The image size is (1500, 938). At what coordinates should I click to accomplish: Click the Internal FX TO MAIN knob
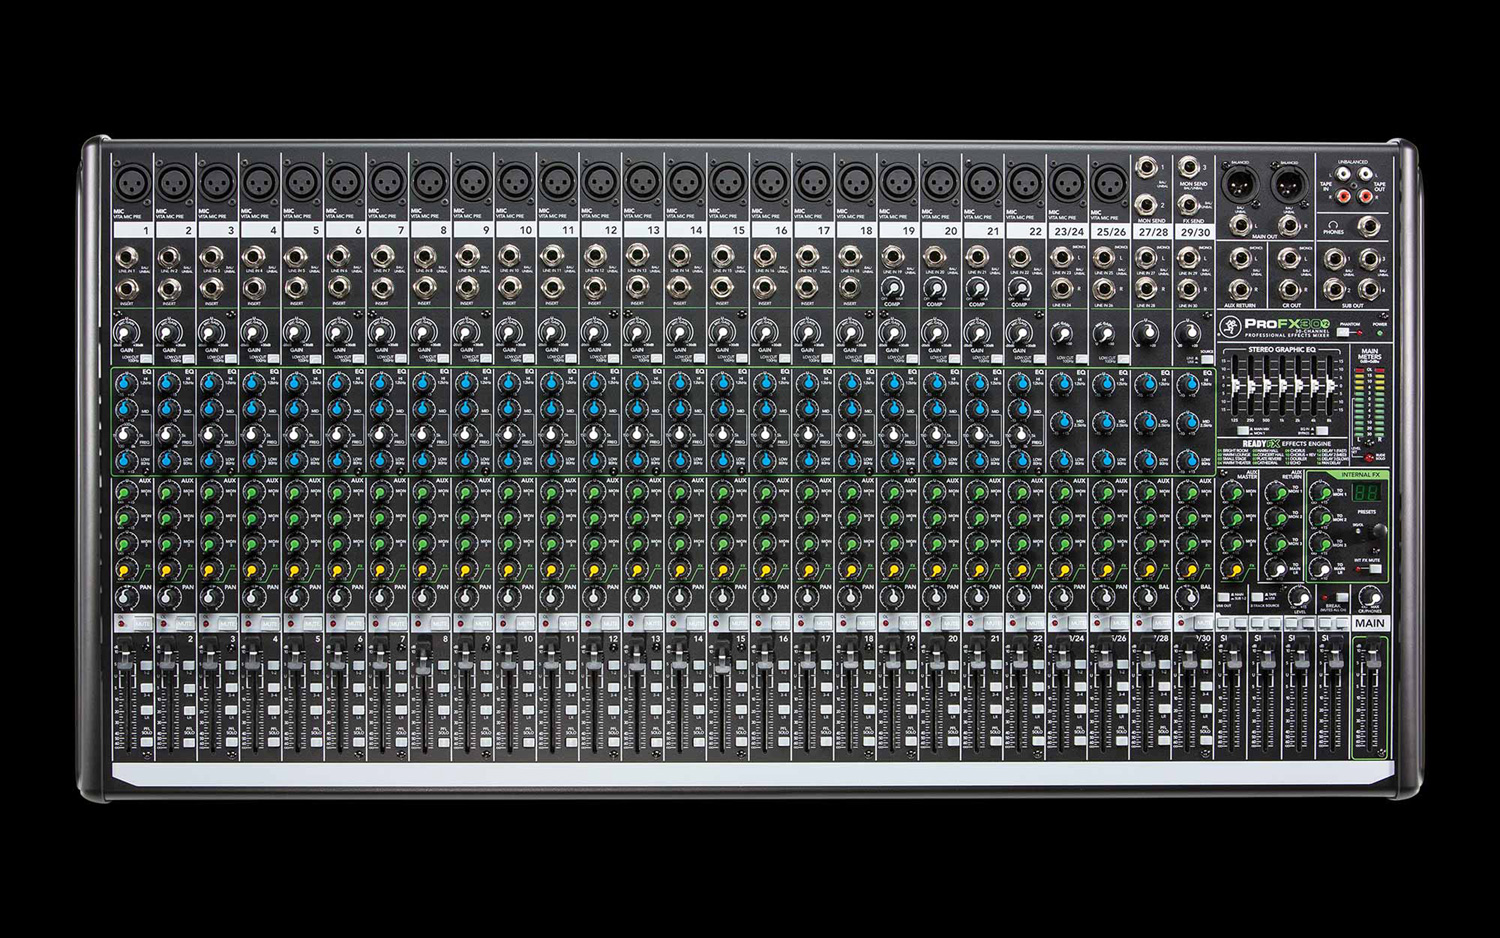(x=1321, y=569)
